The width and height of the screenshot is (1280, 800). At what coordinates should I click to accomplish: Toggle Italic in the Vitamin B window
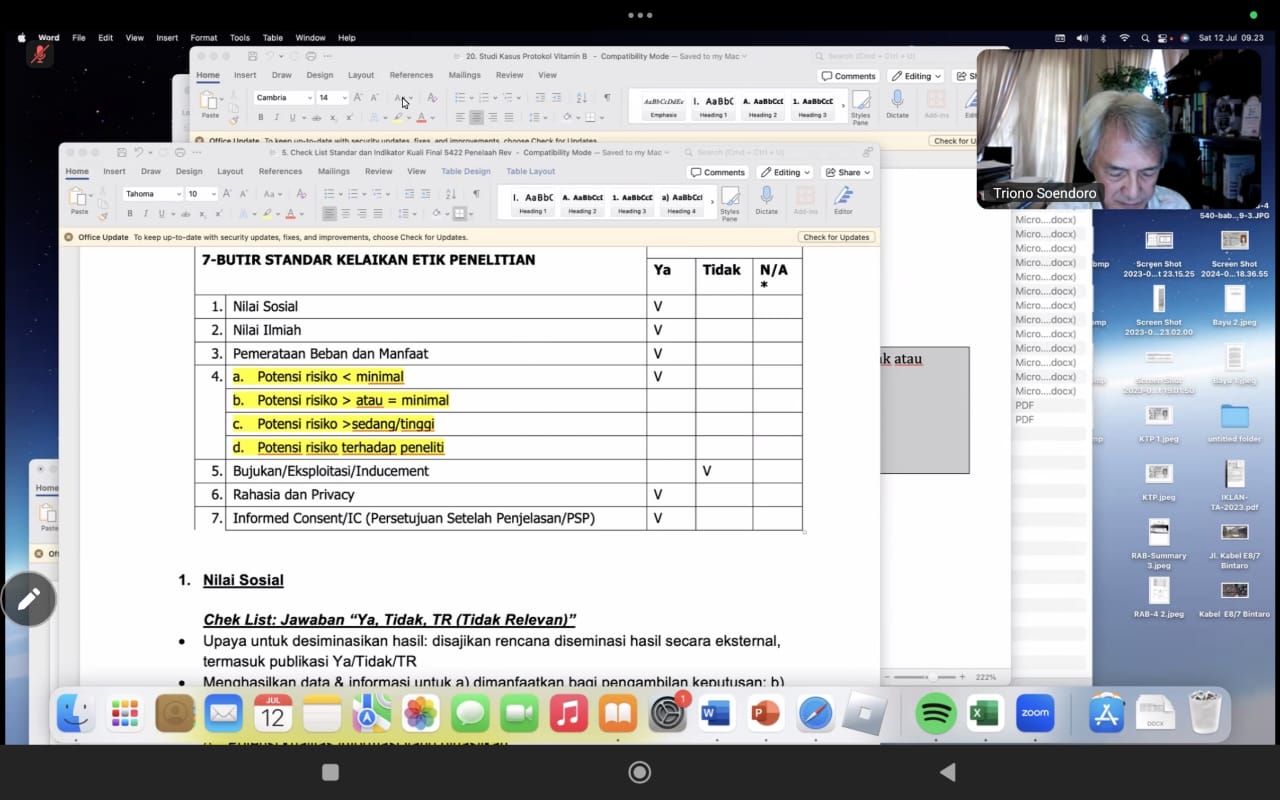pos(277,117)
